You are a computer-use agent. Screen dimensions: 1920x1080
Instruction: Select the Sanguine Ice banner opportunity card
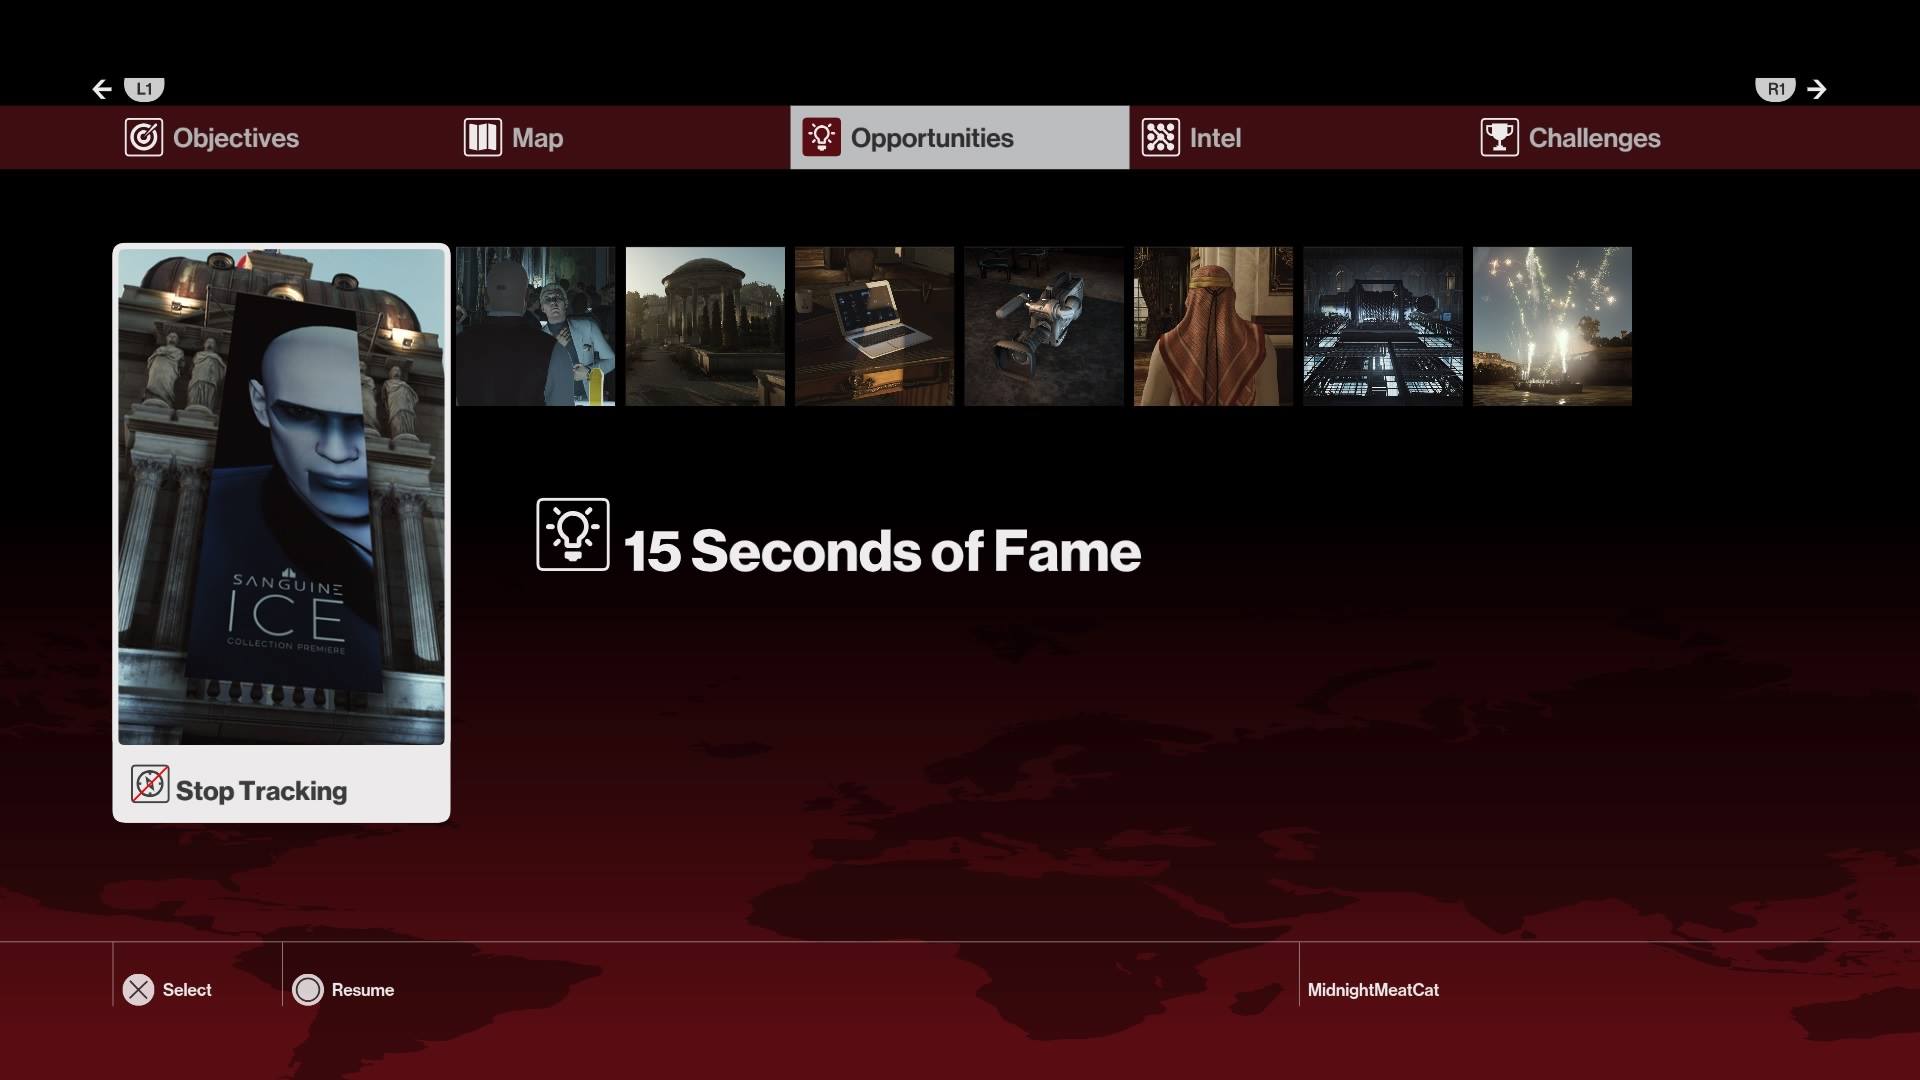[281, 496]
